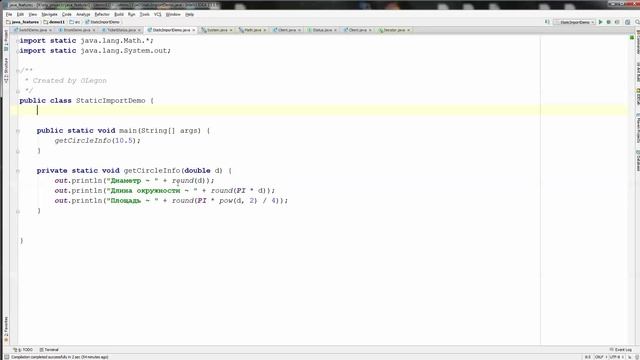Close the Iterator.java tab
Screen dimensions: 640x360
pos(409,30)
